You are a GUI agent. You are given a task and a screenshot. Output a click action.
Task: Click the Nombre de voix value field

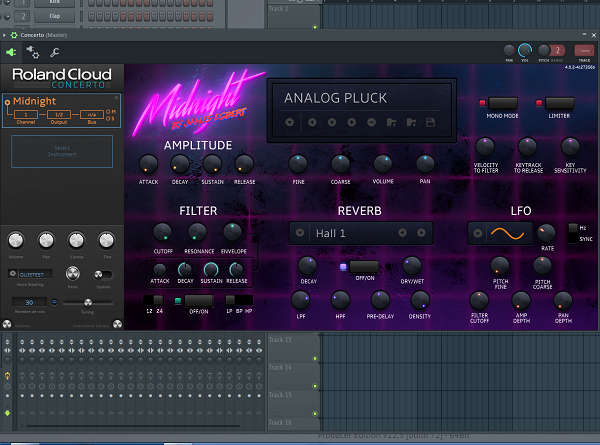[29, 302]
